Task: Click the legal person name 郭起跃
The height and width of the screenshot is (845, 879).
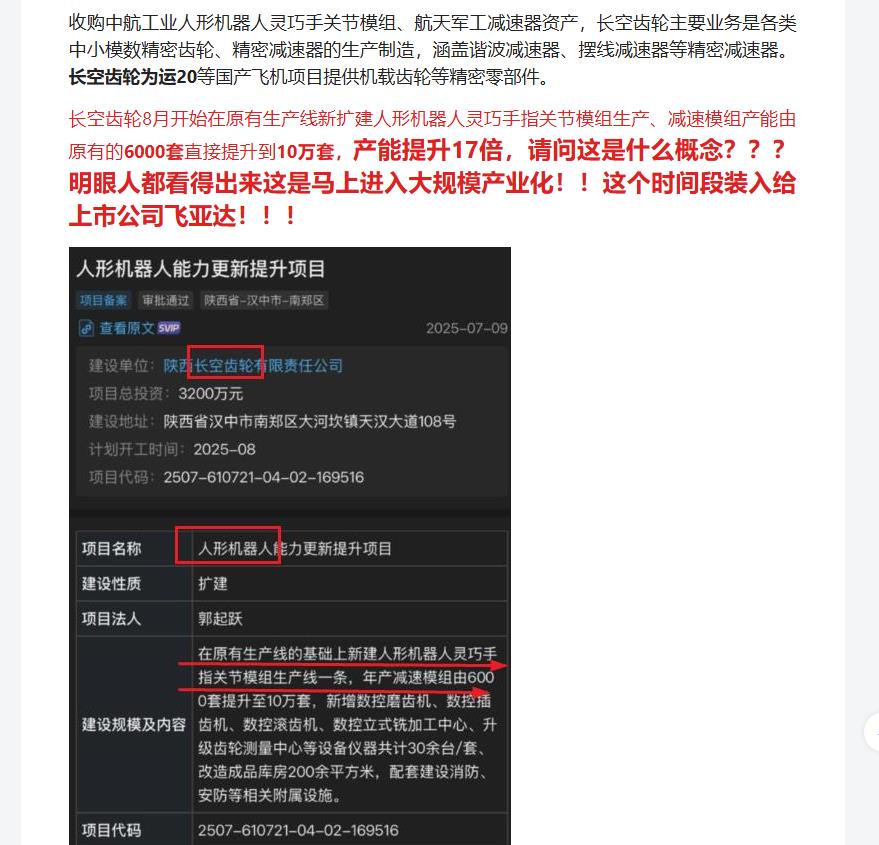Action: click(220, 619)
